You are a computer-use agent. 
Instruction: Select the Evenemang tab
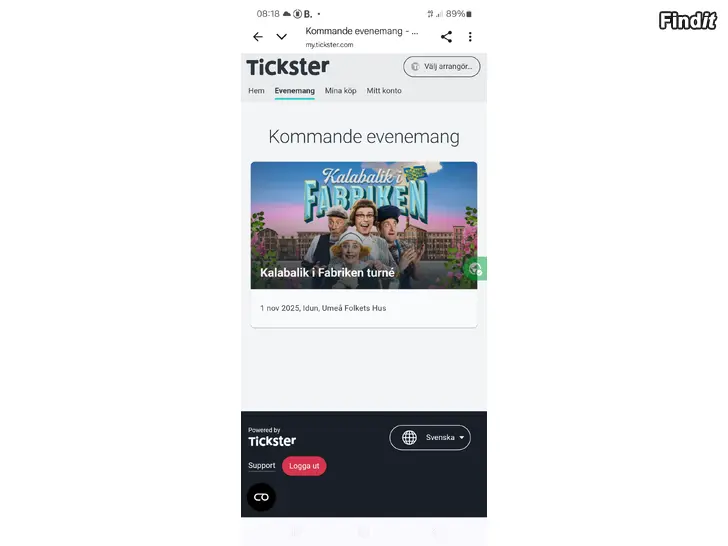pyautogui.click(x=294, y=91)
